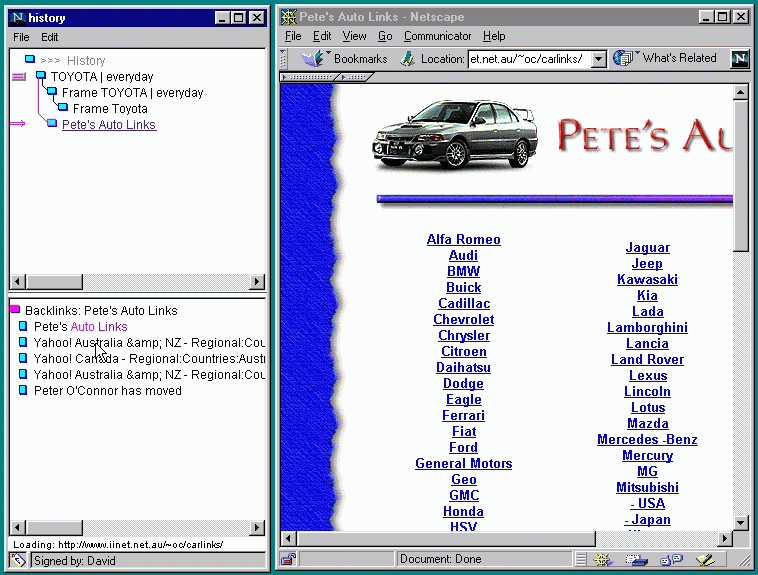758x575 pixels.
Task: Open Netscape View menu
Action: coord(354,36)
